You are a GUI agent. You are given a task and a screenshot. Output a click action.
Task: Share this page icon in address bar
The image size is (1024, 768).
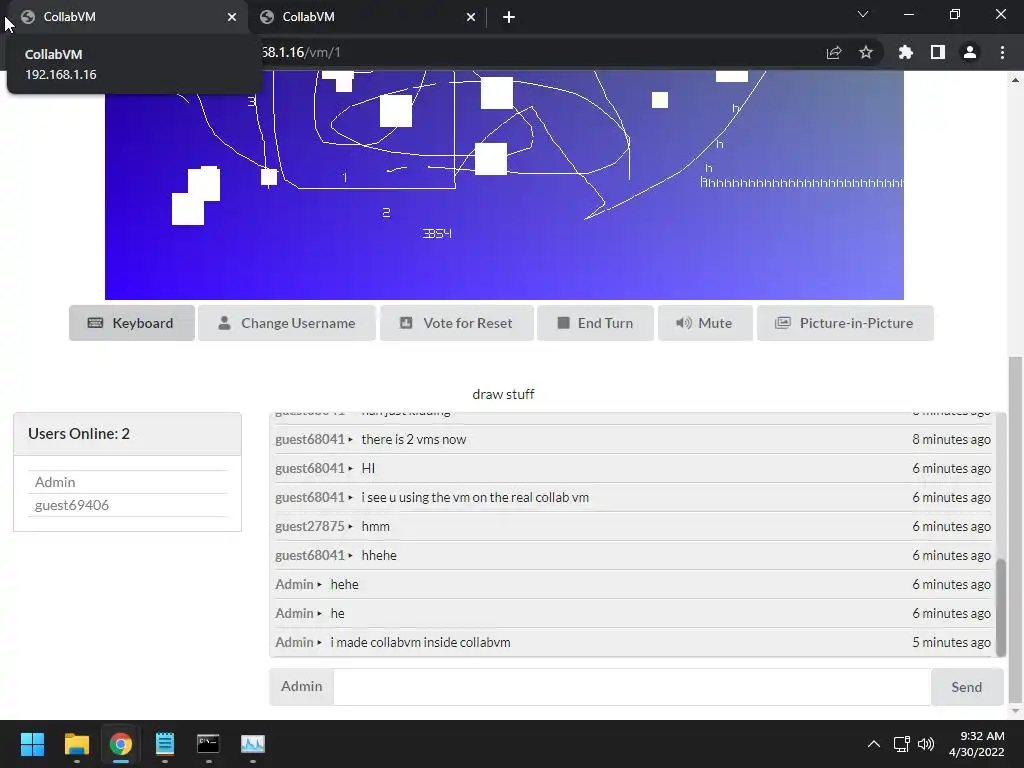click(x=834, y=52)
